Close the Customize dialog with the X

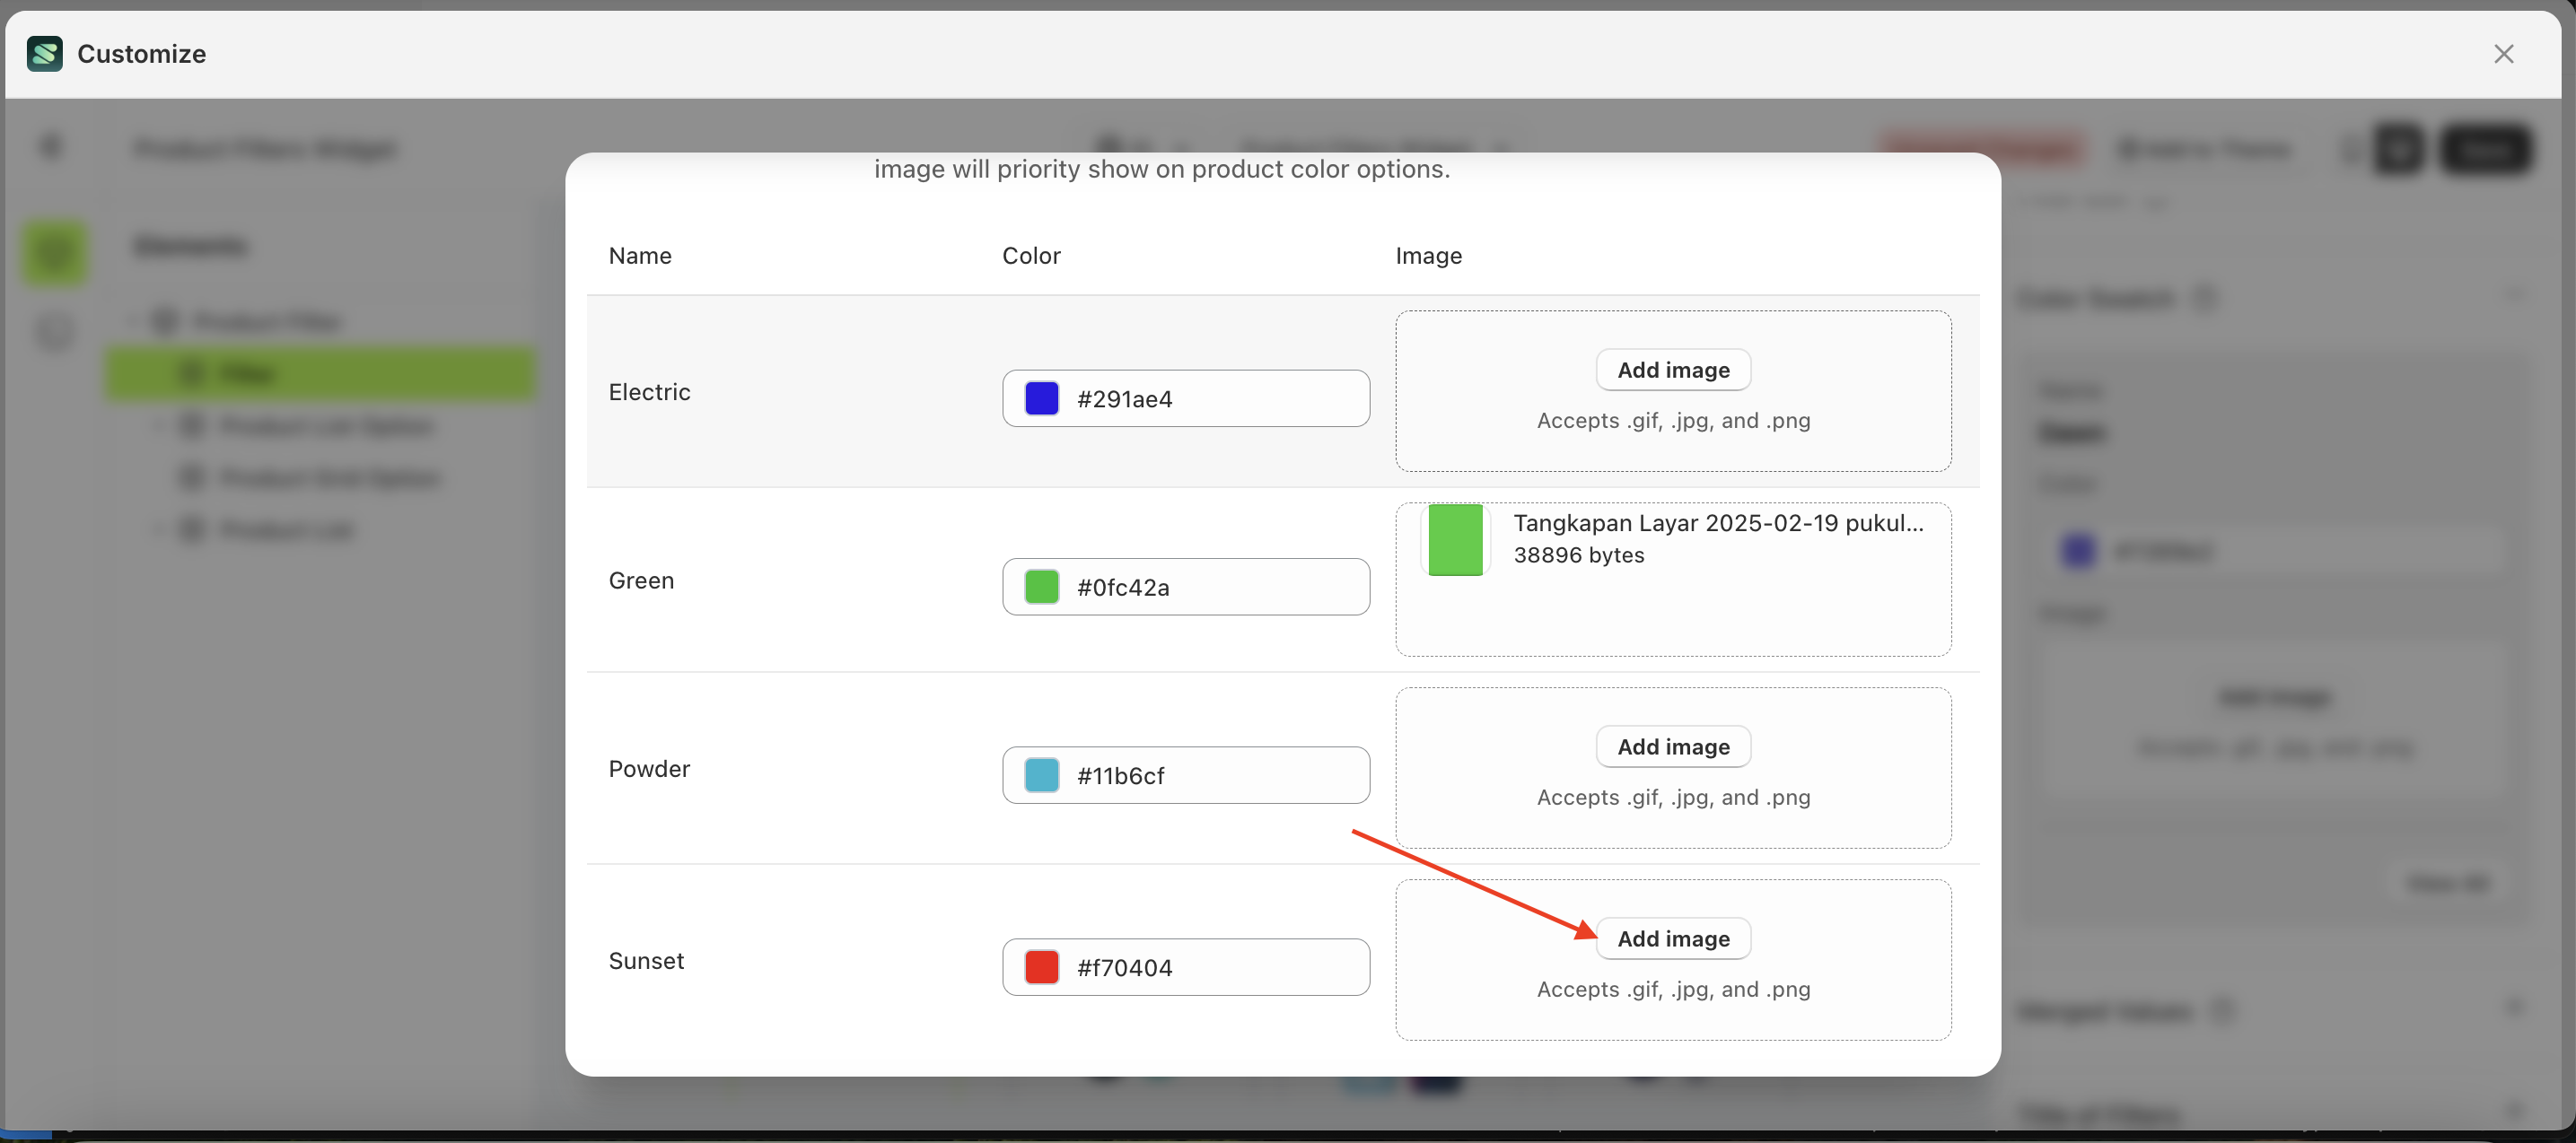point(2502,54)
